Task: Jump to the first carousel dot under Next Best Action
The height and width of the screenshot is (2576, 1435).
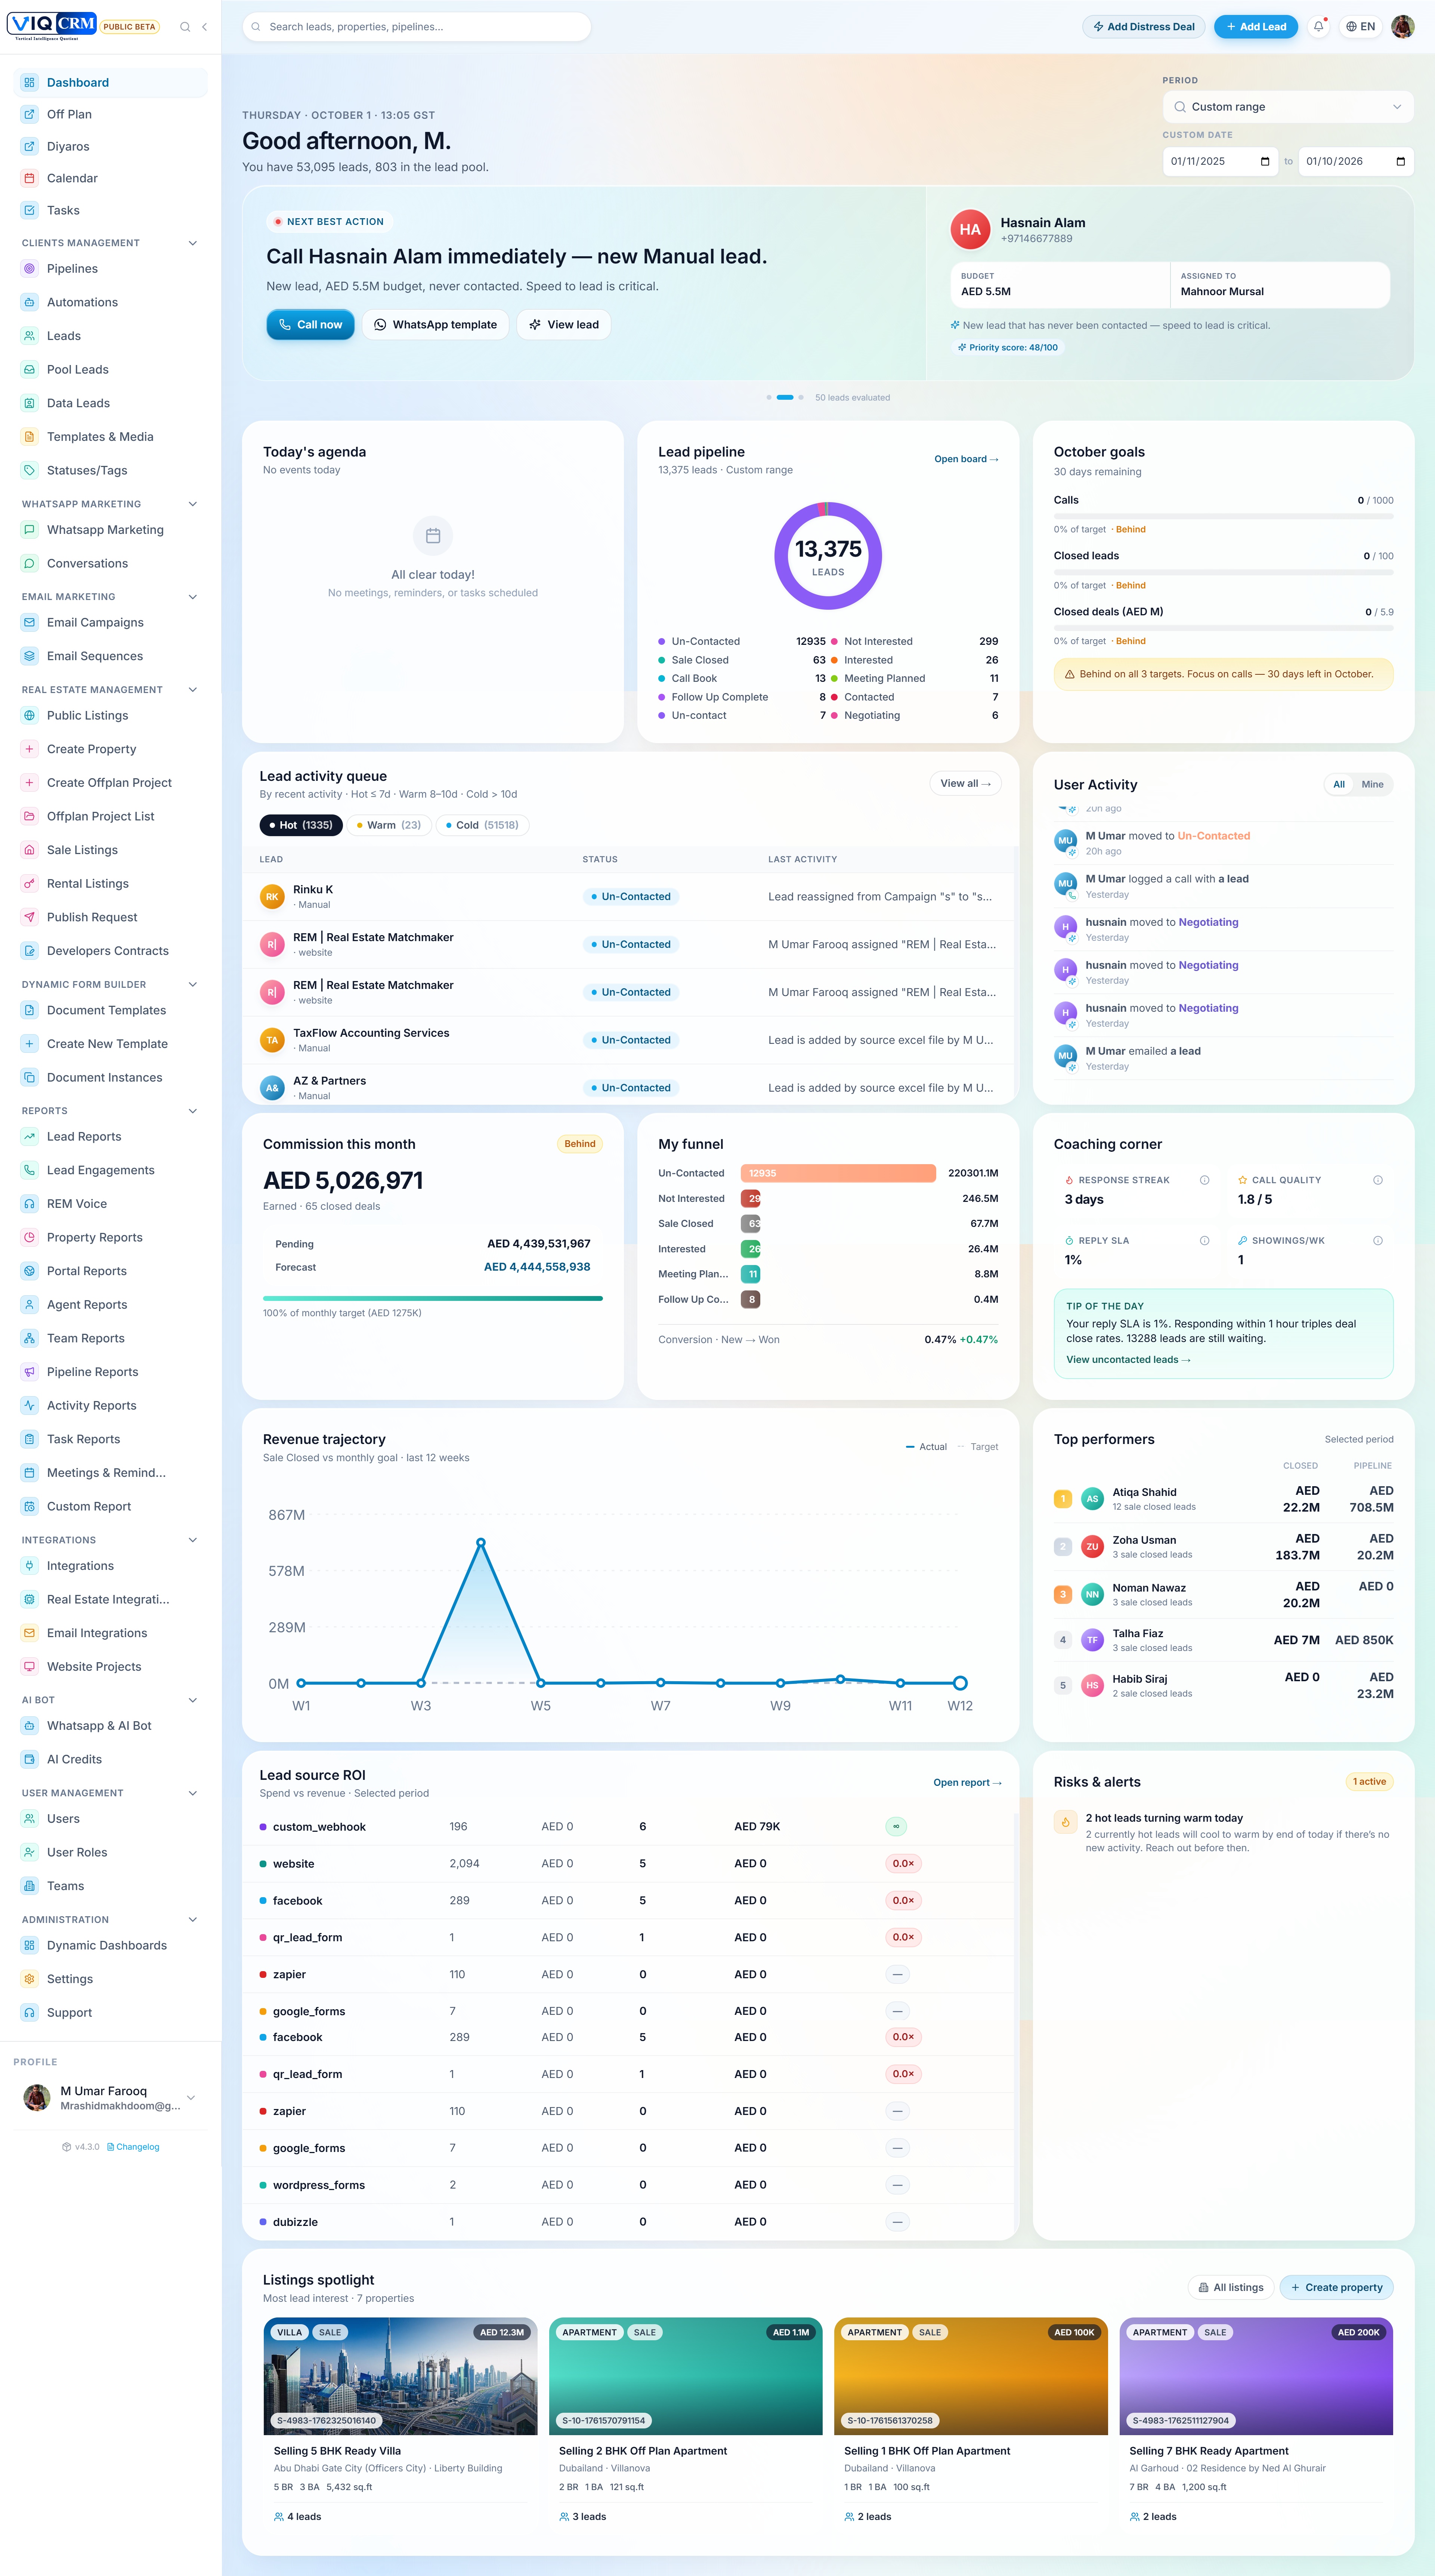Action: [x=769, y=397]
